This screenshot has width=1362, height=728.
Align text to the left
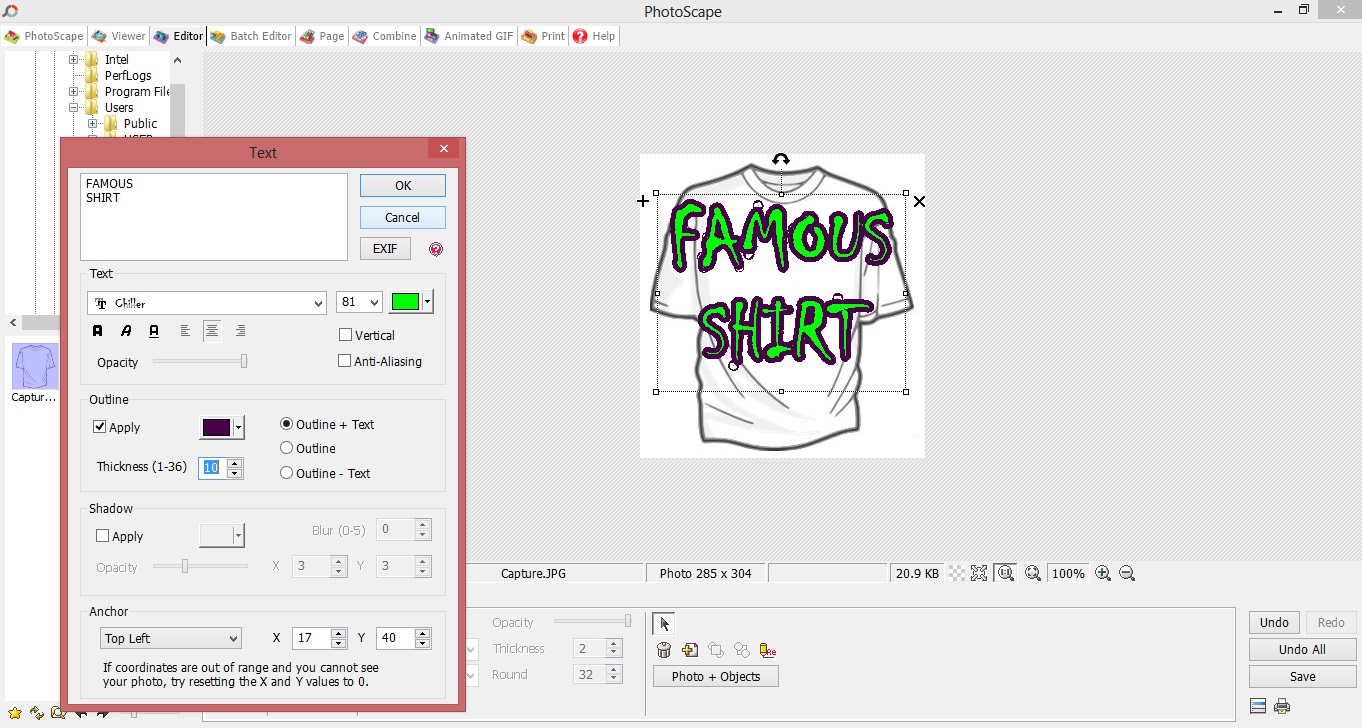(x=185, y=331)
